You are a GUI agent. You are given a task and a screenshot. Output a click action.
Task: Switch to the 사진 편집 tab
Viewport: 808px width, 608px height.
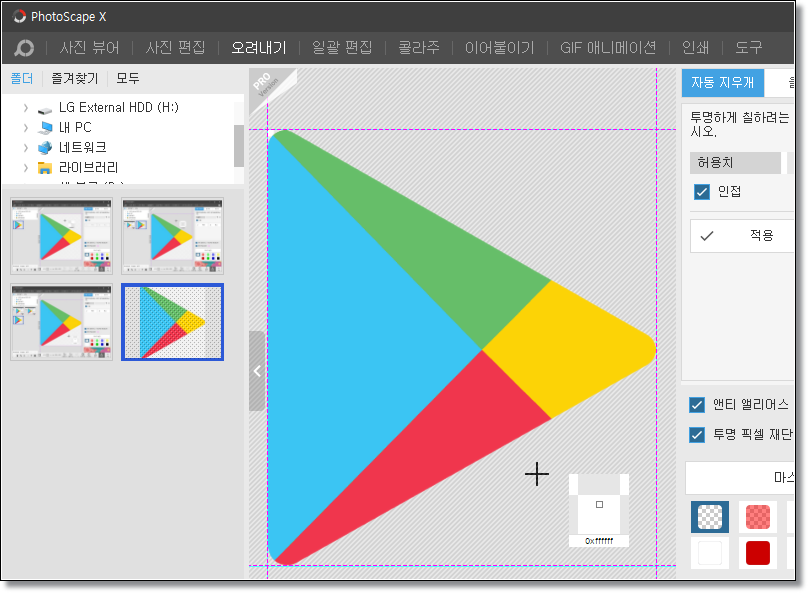[x=175, y=48]
